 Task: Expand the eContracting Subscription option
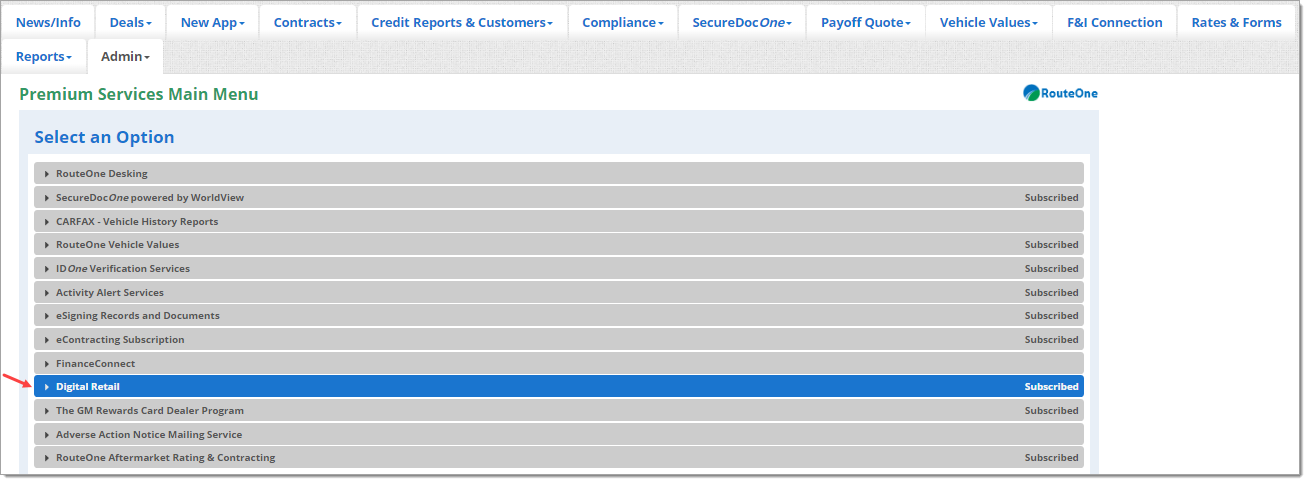point(559,340)
